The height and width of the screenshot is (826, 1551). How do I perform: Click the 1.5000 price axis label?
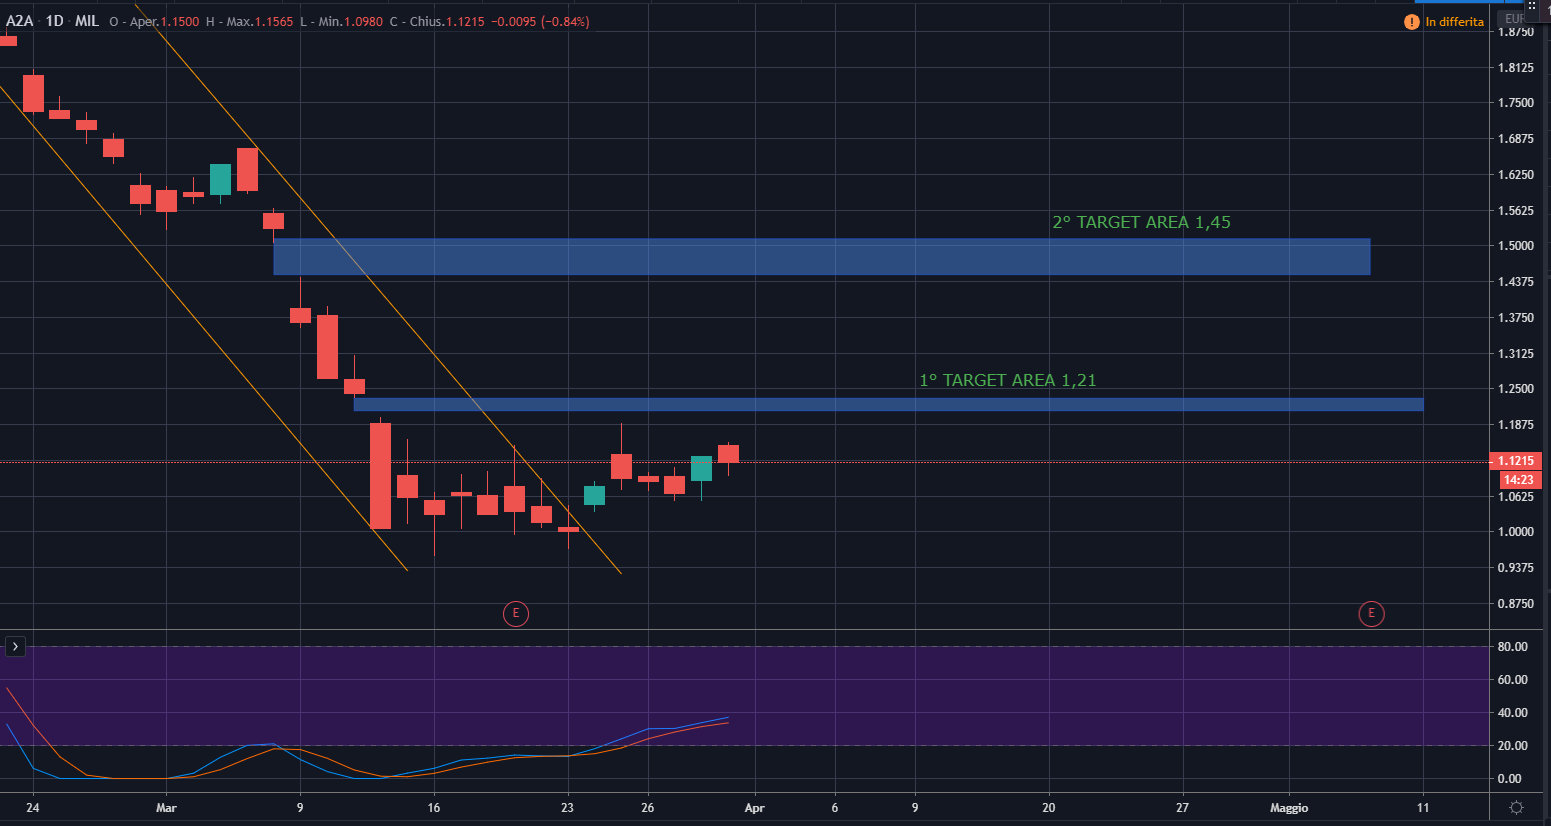pos(1516,245)
